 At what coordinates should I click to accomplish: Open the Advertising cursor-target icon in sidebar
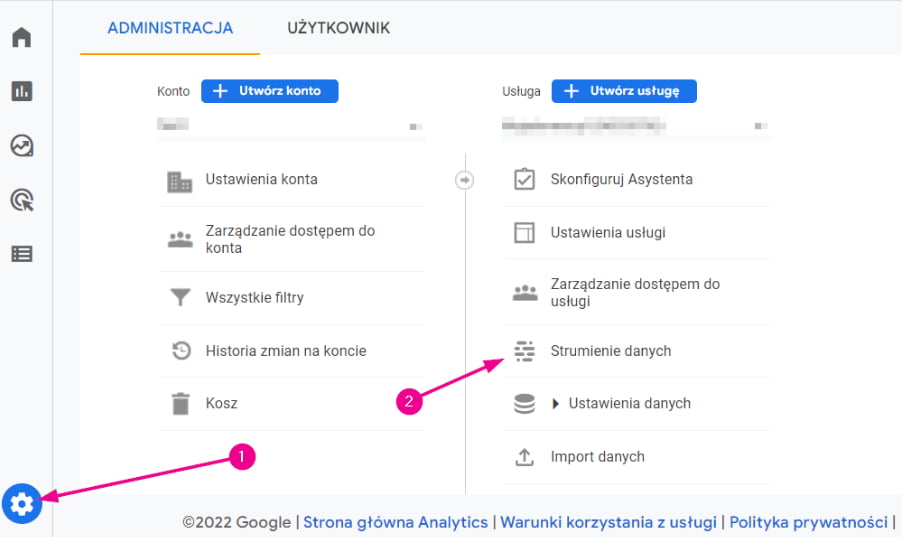pos(22,200)
